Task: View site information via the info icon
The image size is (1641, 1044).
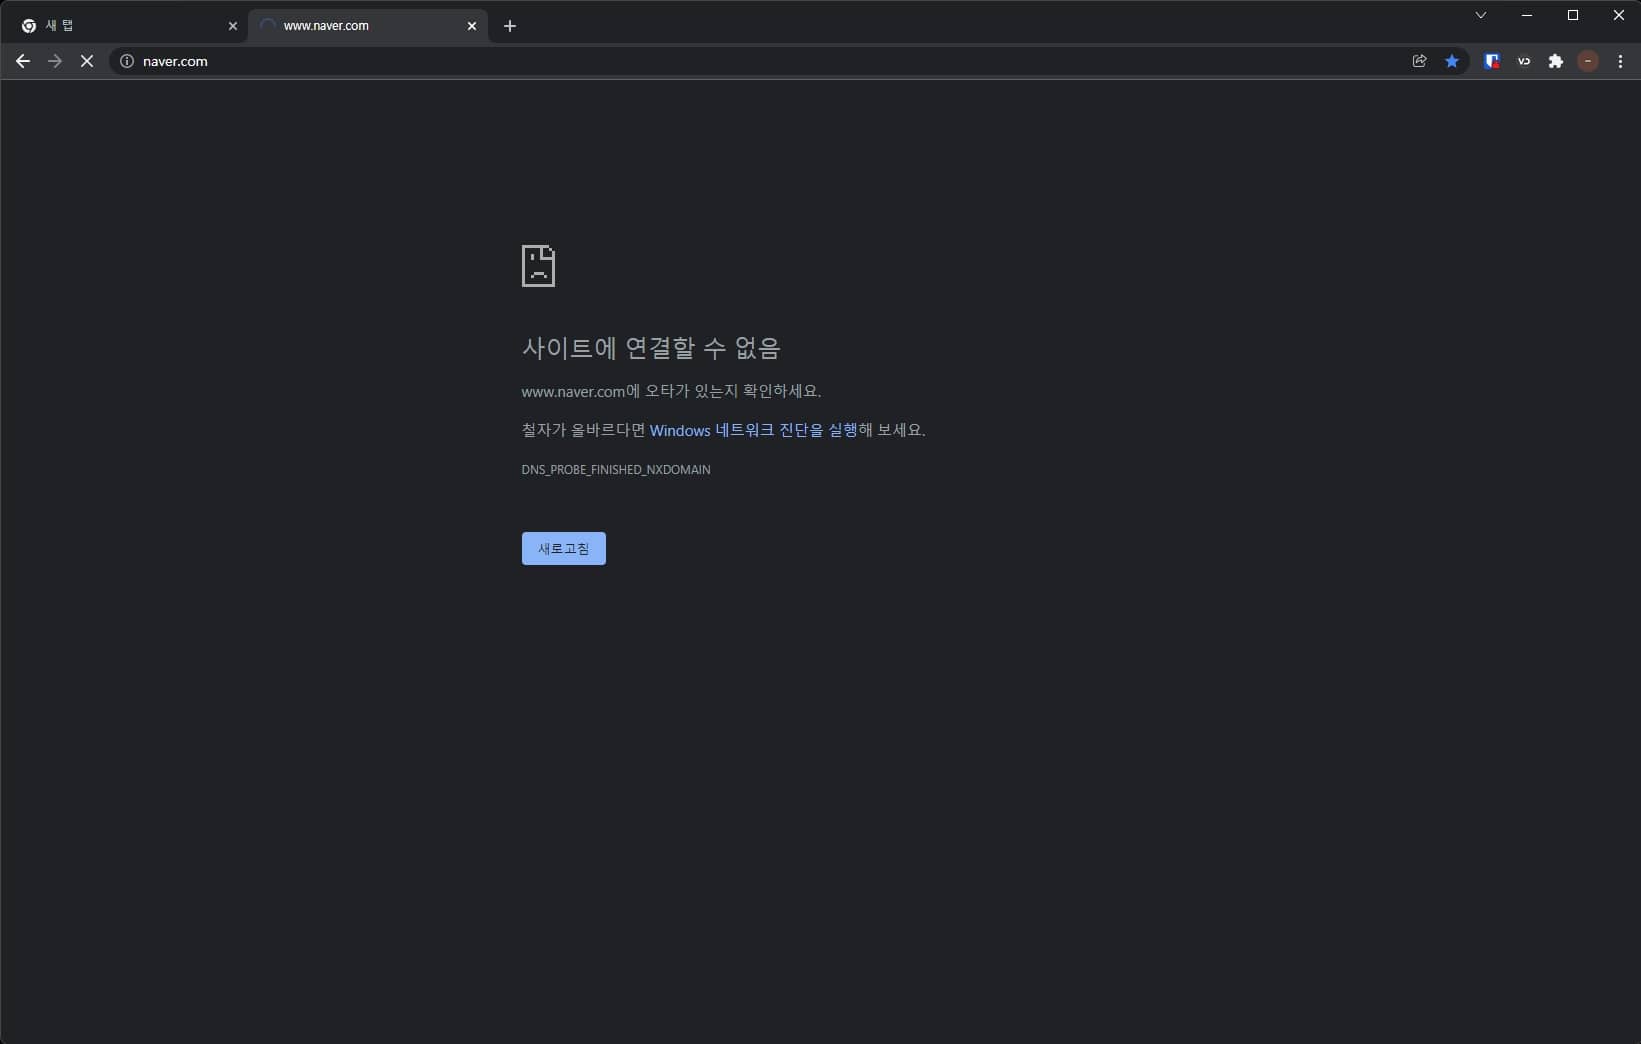Action: point(126,61)
